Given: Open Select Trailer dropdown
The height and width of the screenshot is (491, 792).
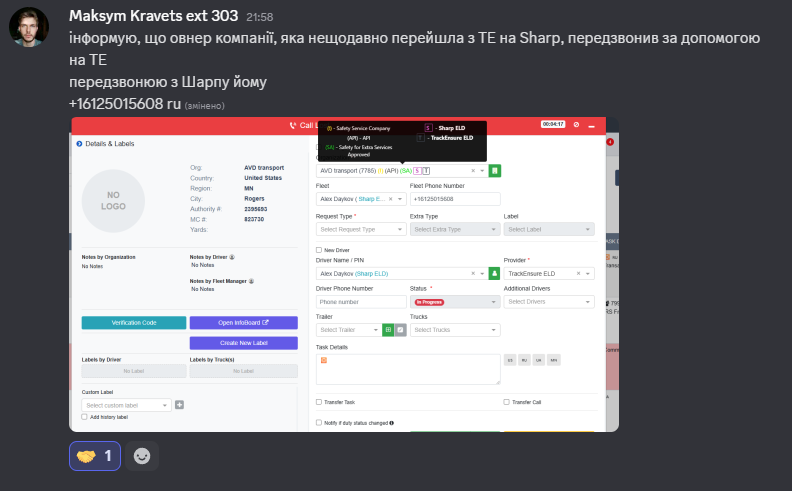Looking at the screenshot, I should click(349, 330).
